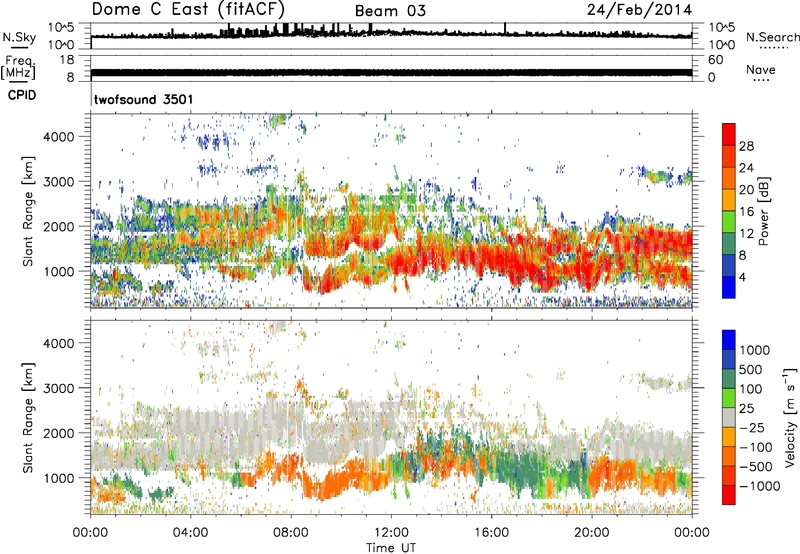Click the 'Time UT' axis title
The width and height of the screenshot is (800, 554).
tap(391, 548)
